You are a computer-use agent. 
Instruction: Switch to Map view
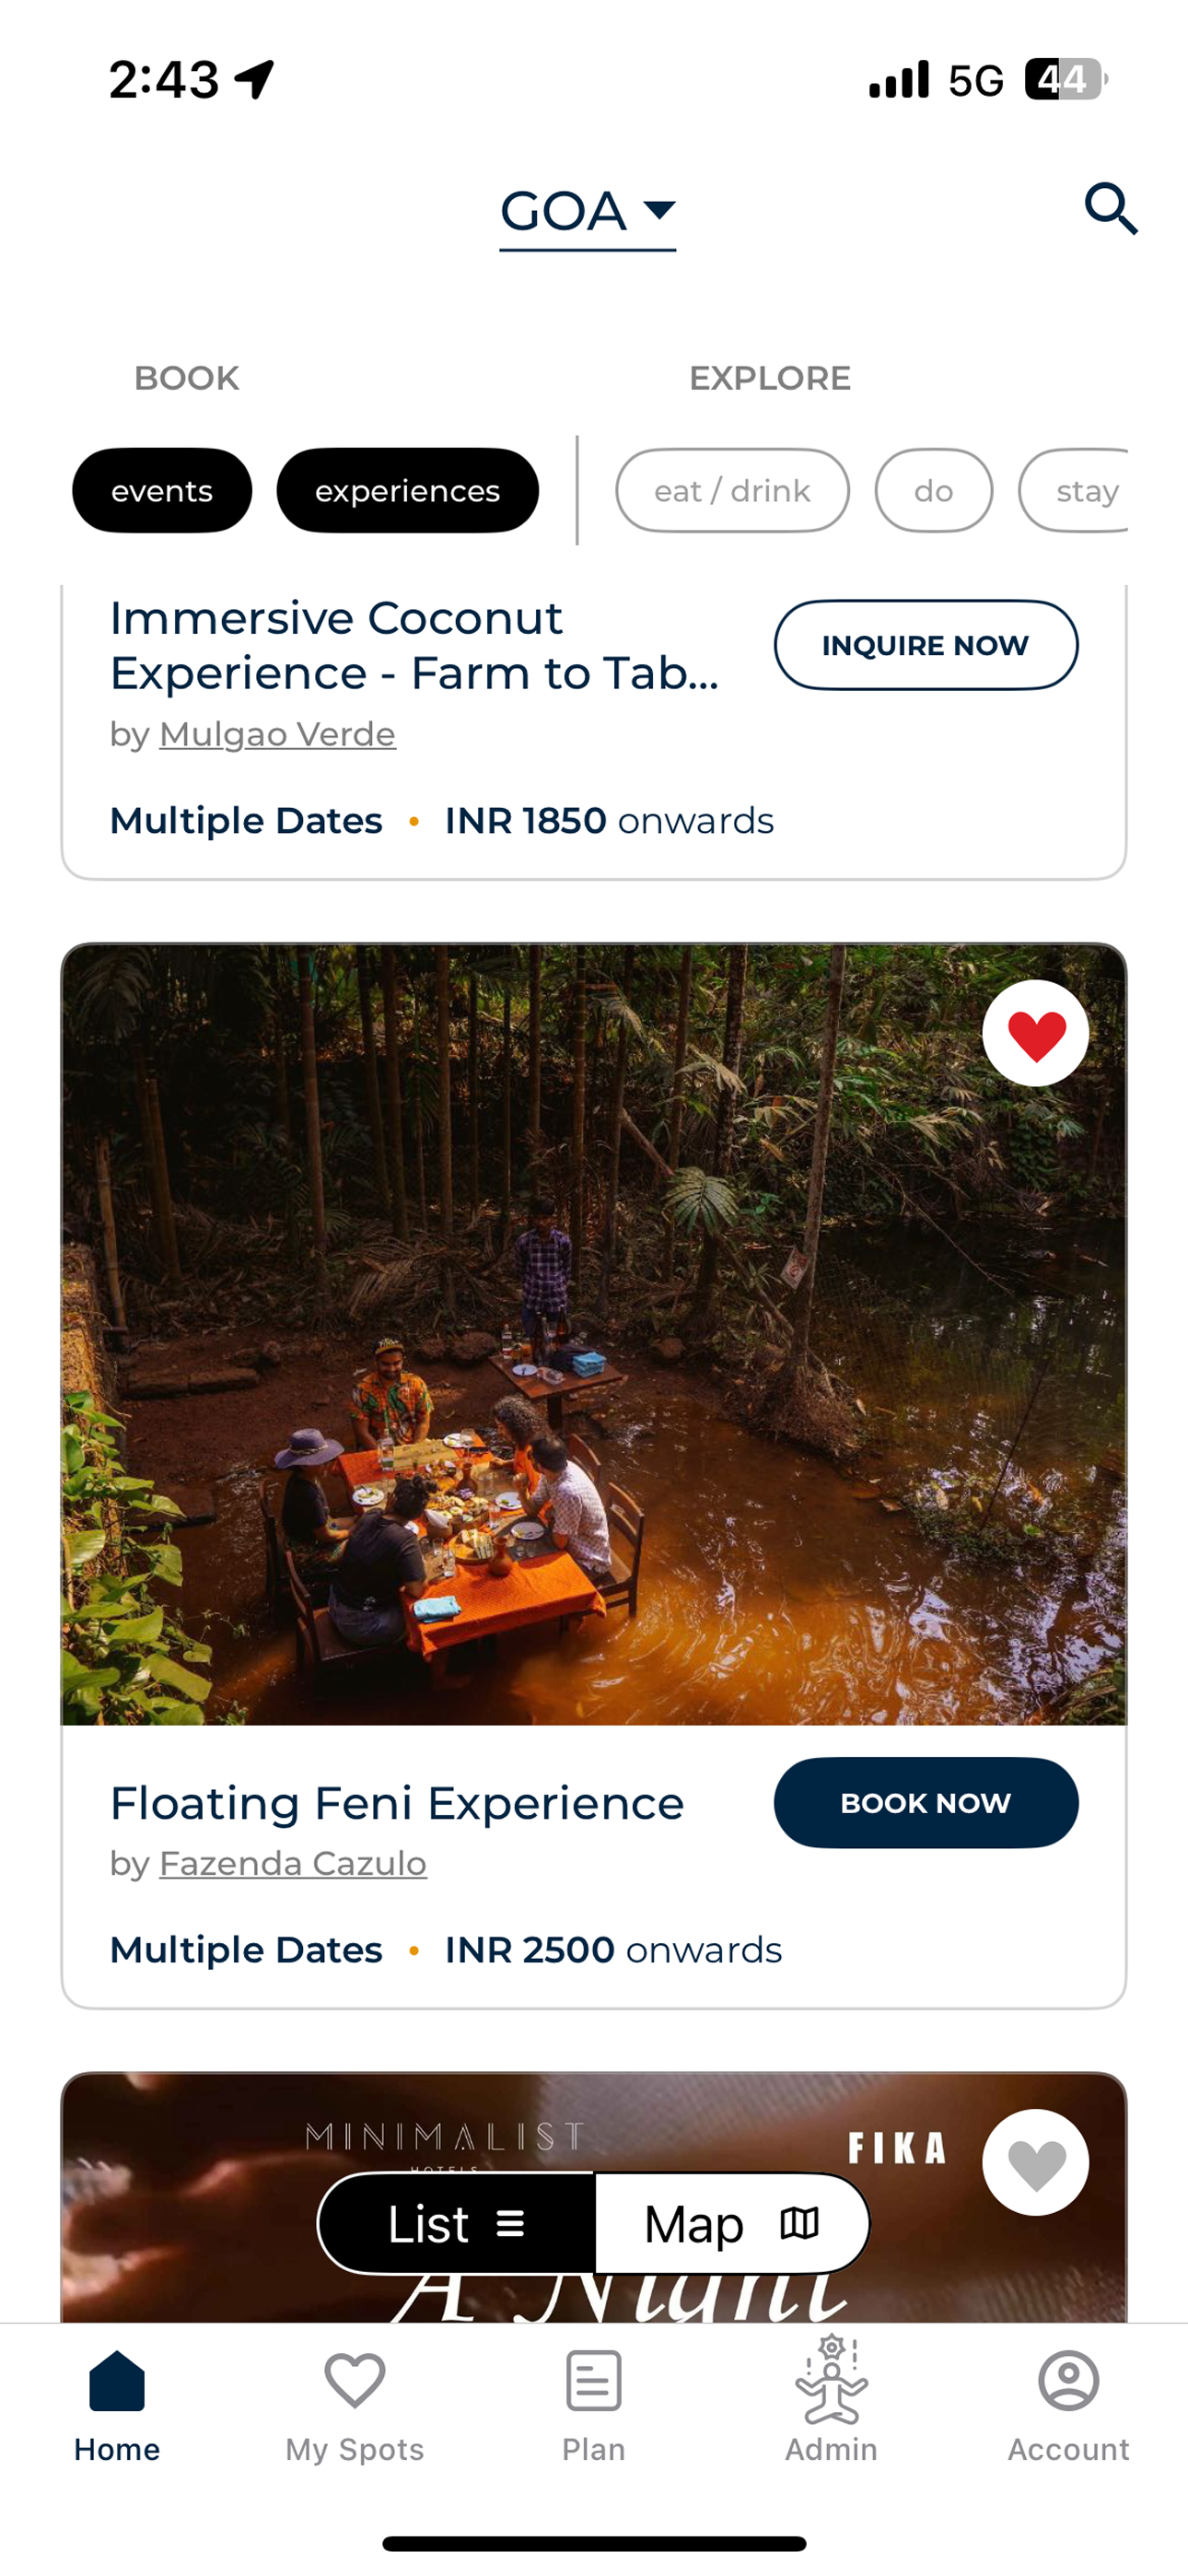click(732, 2223)
